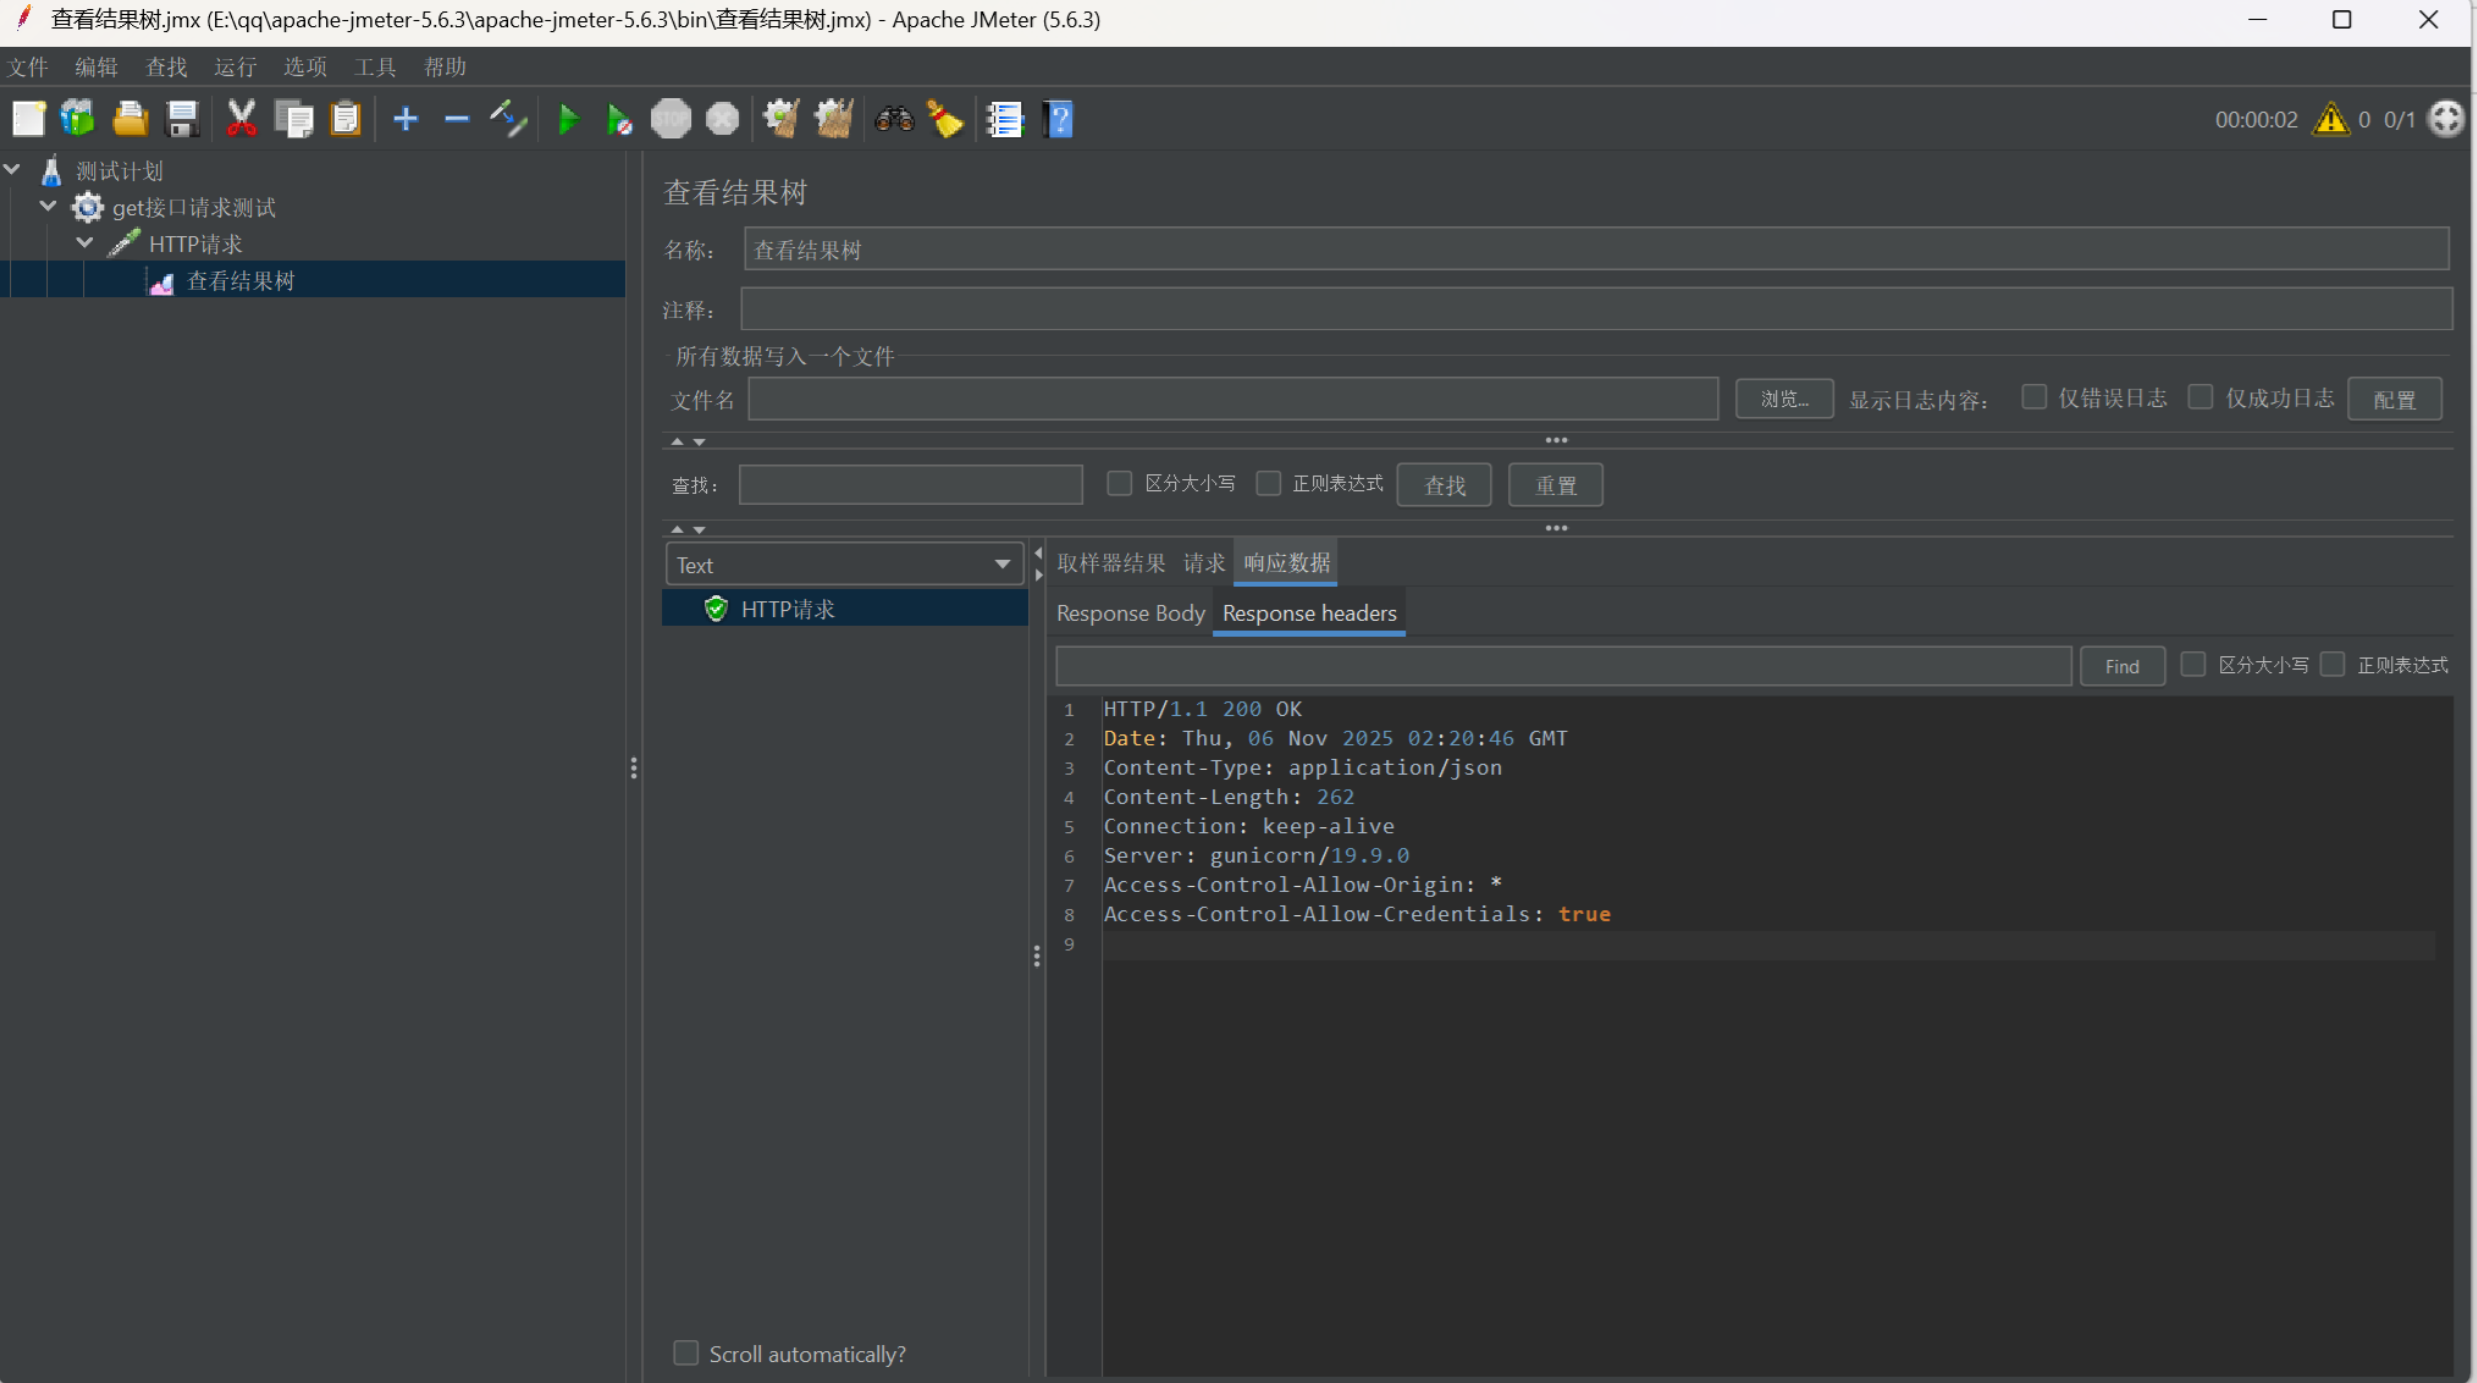Tick the 仅成功日志 checkbox

(x=2199, y=398)
